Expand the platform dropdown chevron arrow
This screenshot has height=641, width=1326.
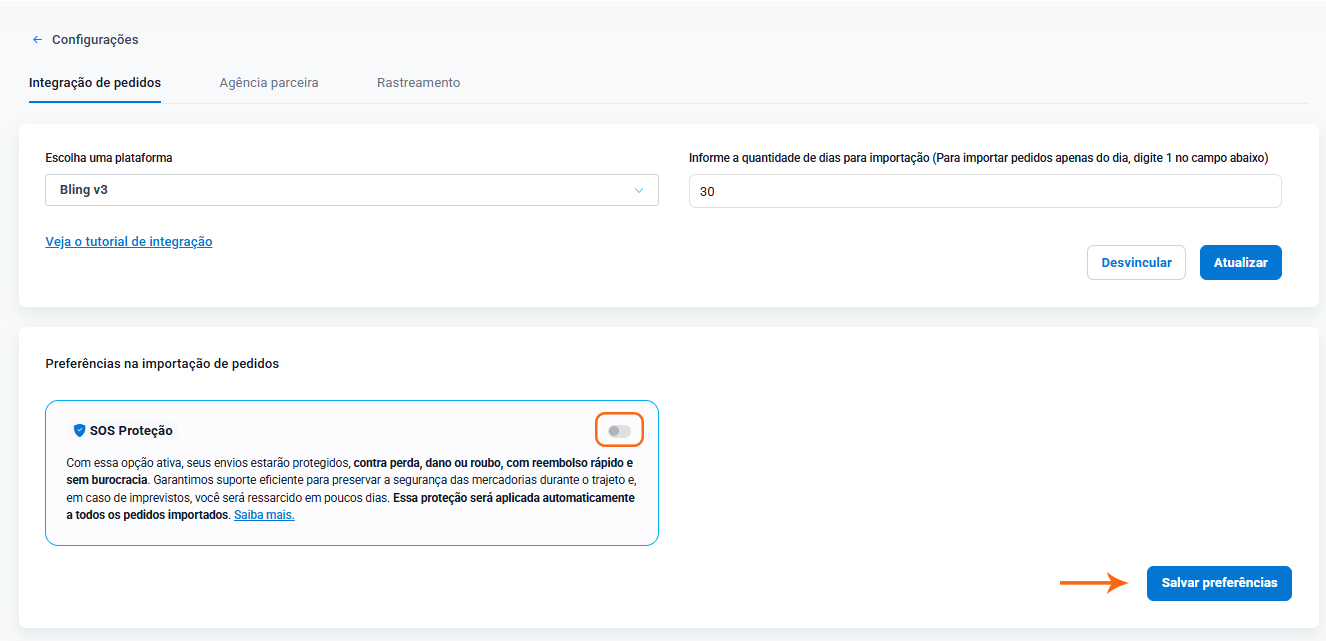639,191
